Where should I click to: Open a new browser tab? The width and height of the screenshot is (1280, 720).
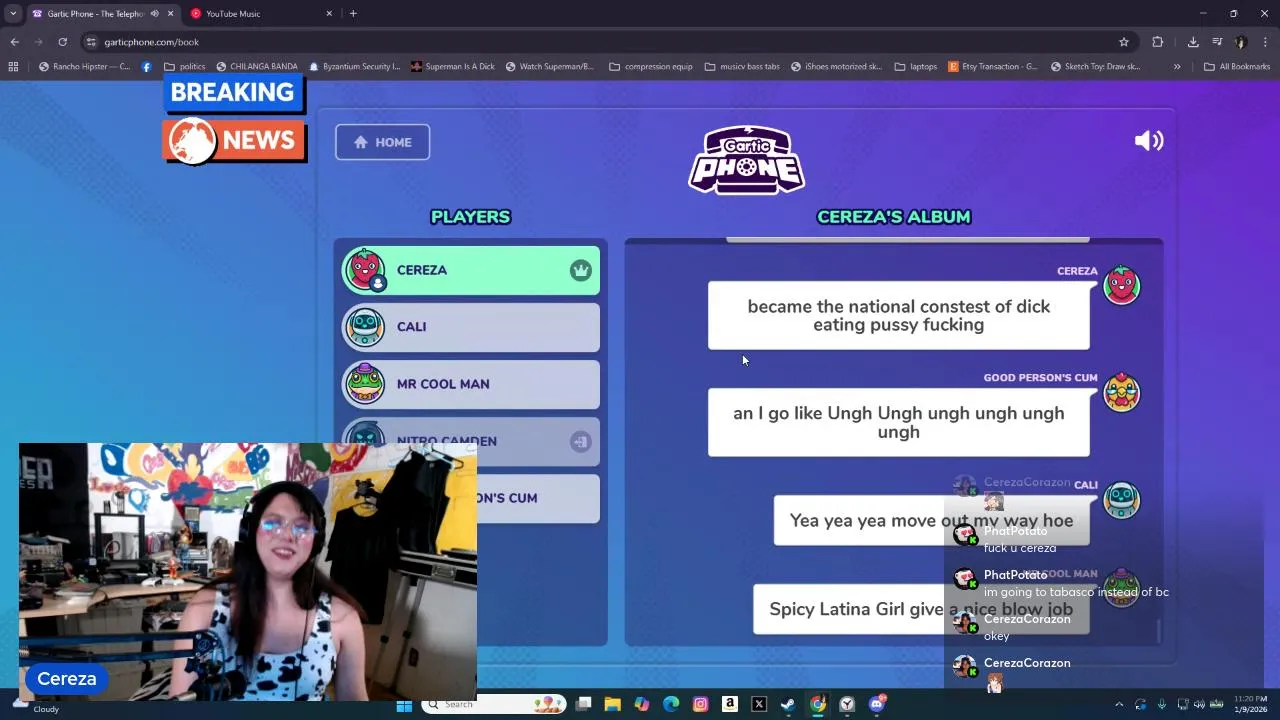(x=353, y=14)
